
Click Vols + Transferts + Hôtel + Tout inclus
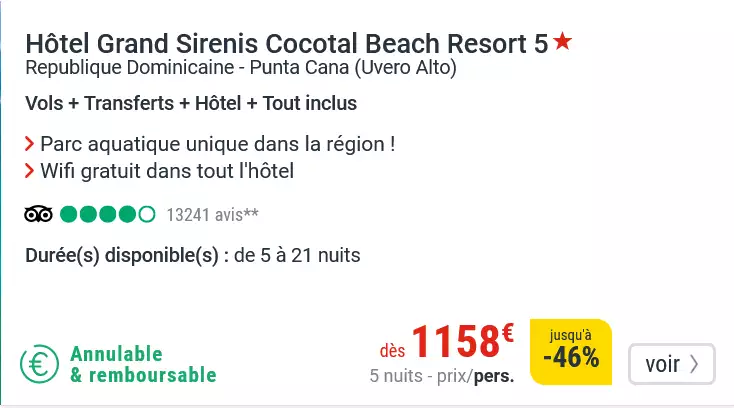(191, 103)
